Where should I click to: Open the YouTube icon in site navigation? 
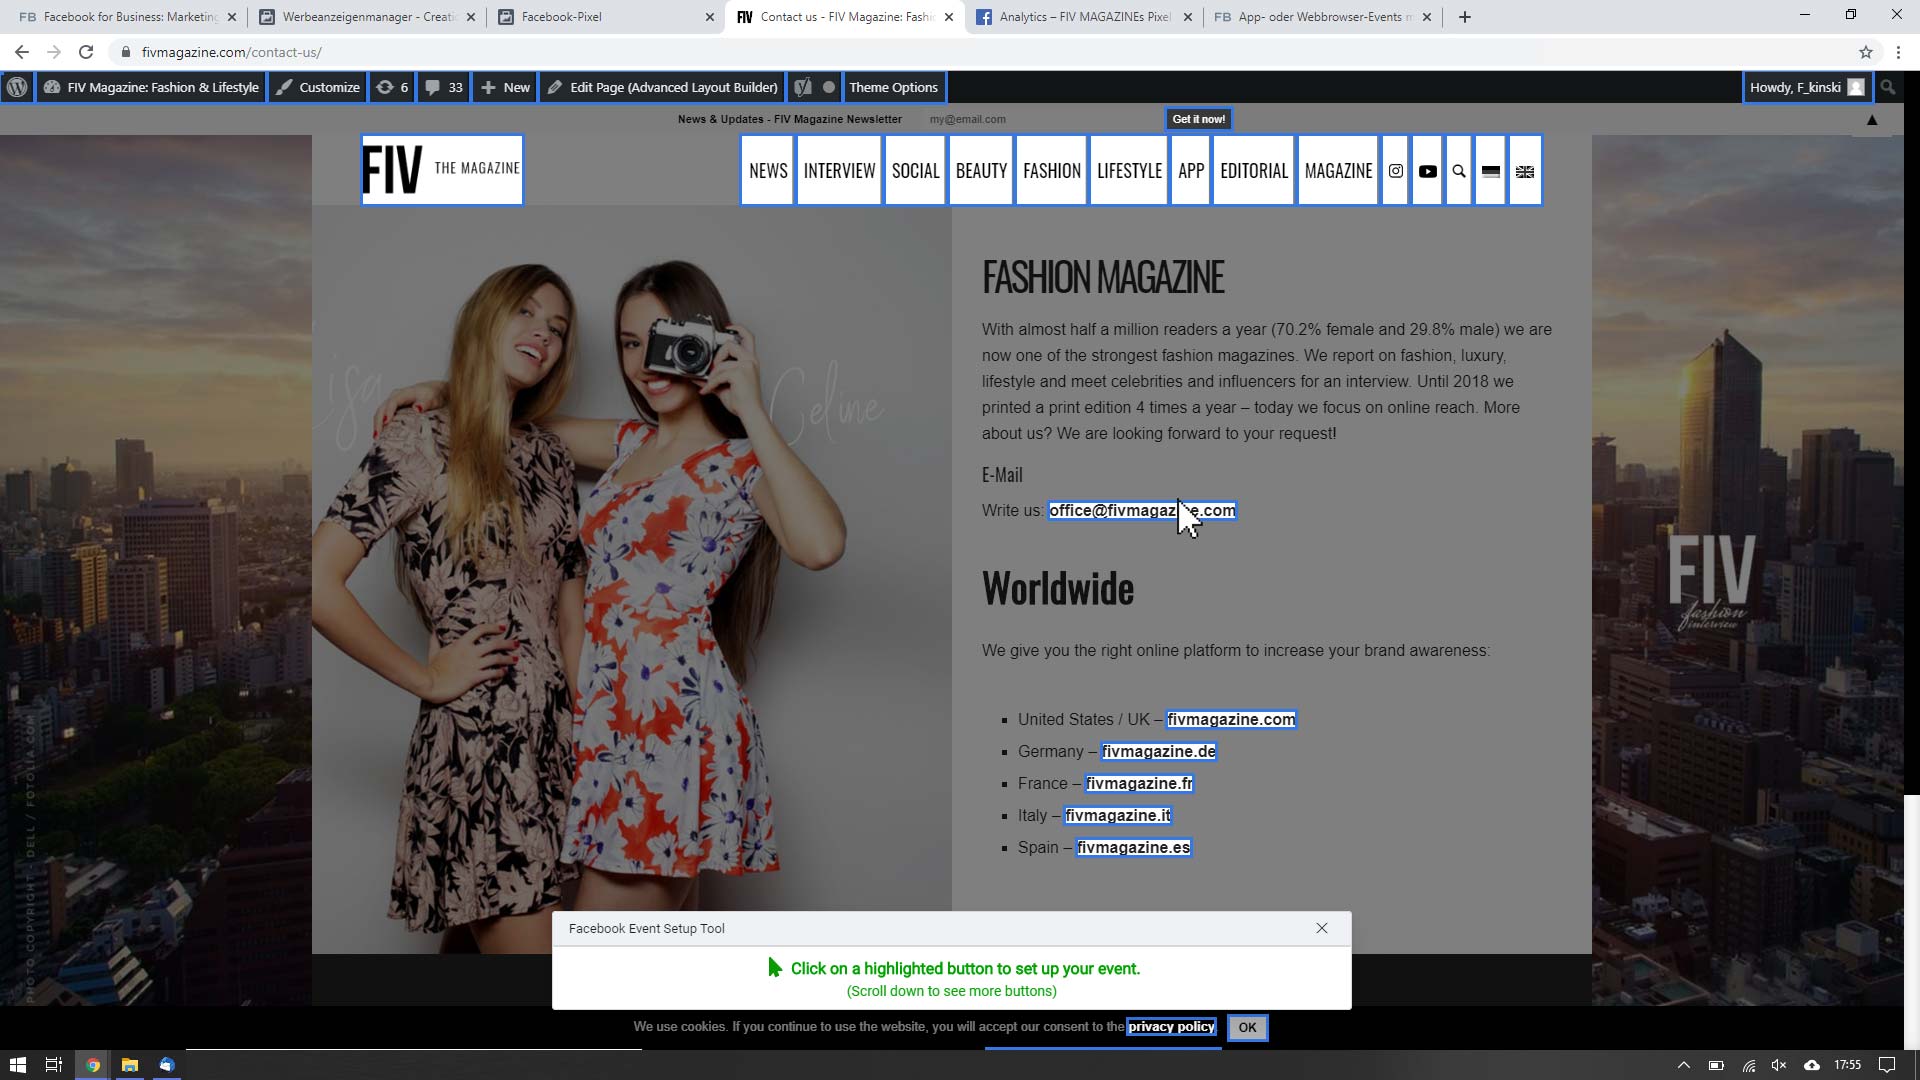coord(1427,171)
